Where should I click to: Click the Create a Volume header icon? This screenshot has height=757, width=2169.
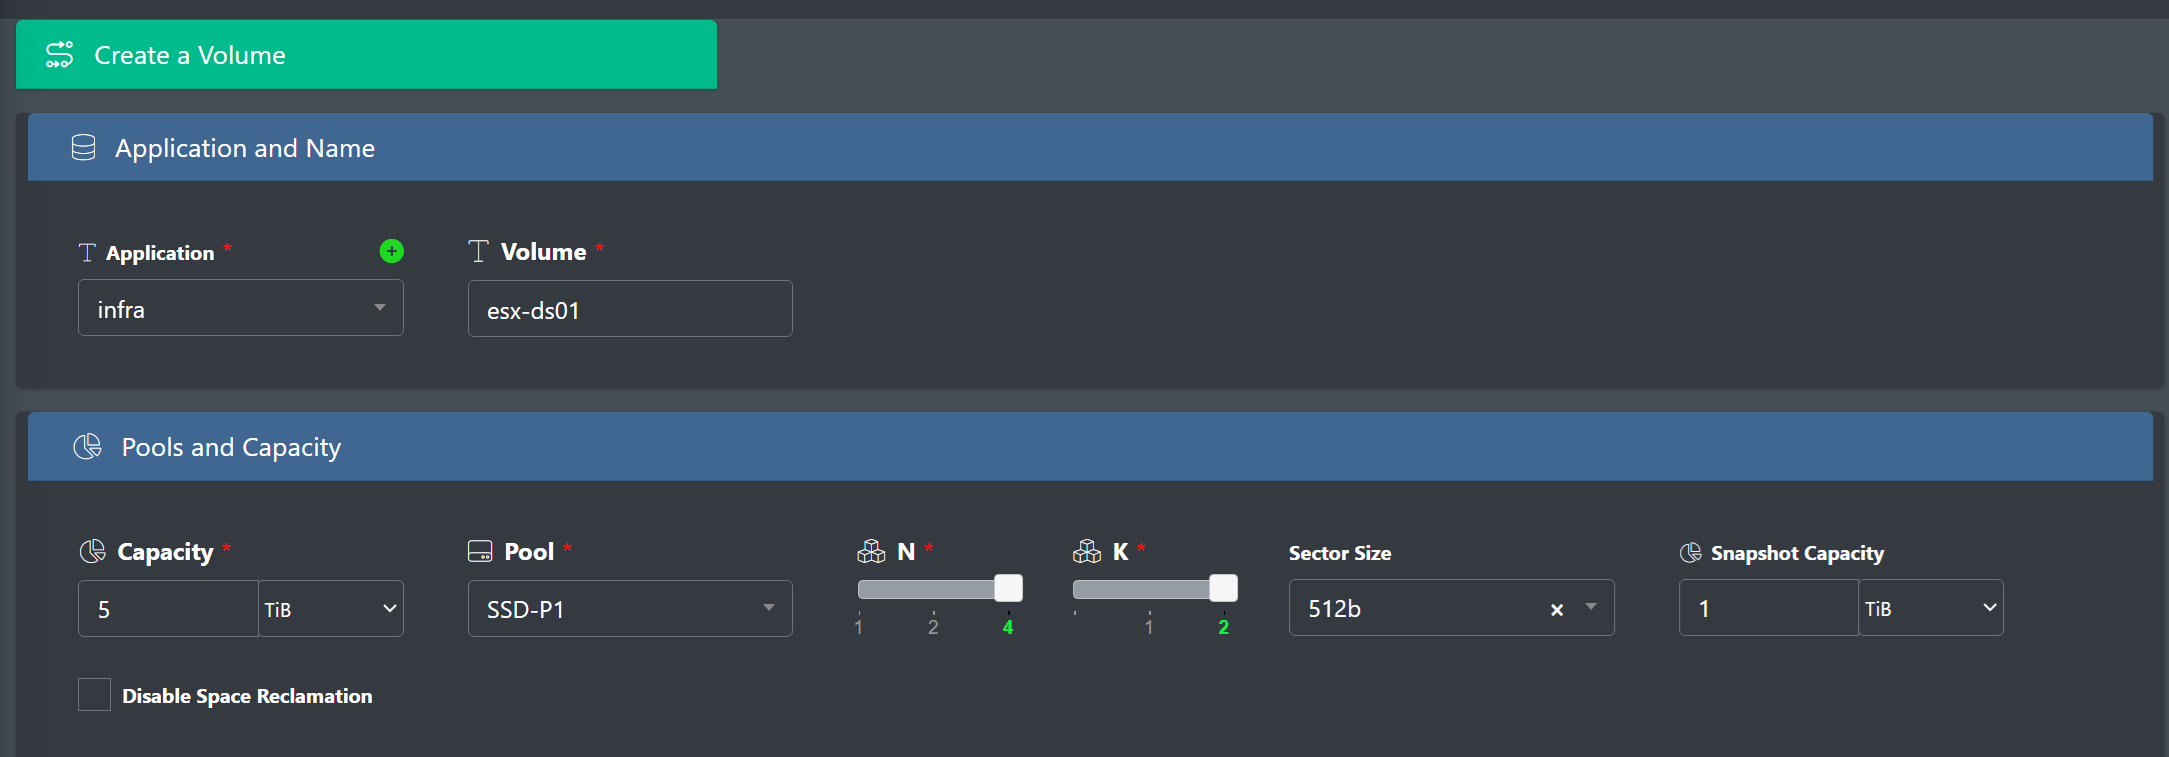(60, 55)
